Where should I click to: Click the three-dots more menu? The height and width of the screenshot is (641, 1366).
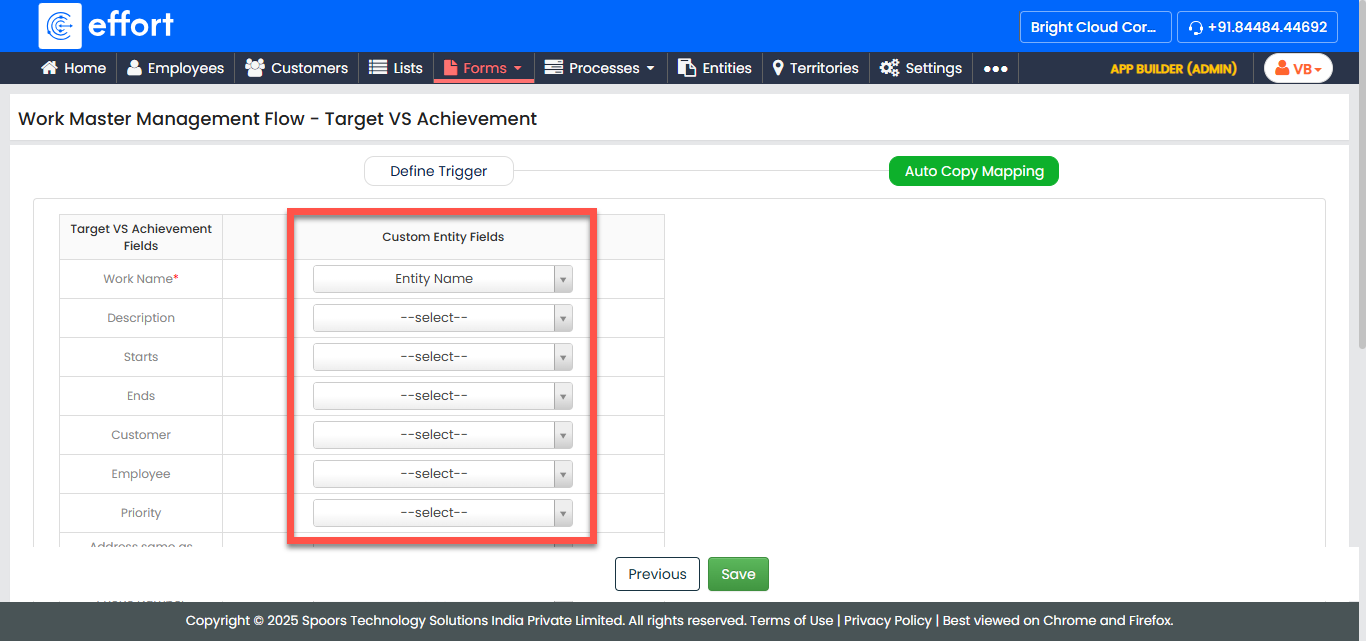click(995, 69)
